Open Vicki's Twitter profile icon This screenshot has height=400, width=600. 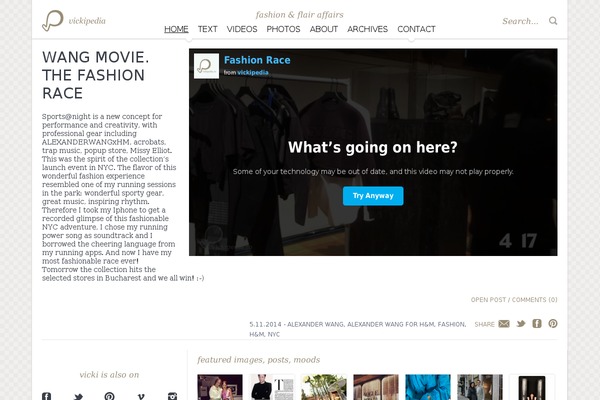point(78,396)
